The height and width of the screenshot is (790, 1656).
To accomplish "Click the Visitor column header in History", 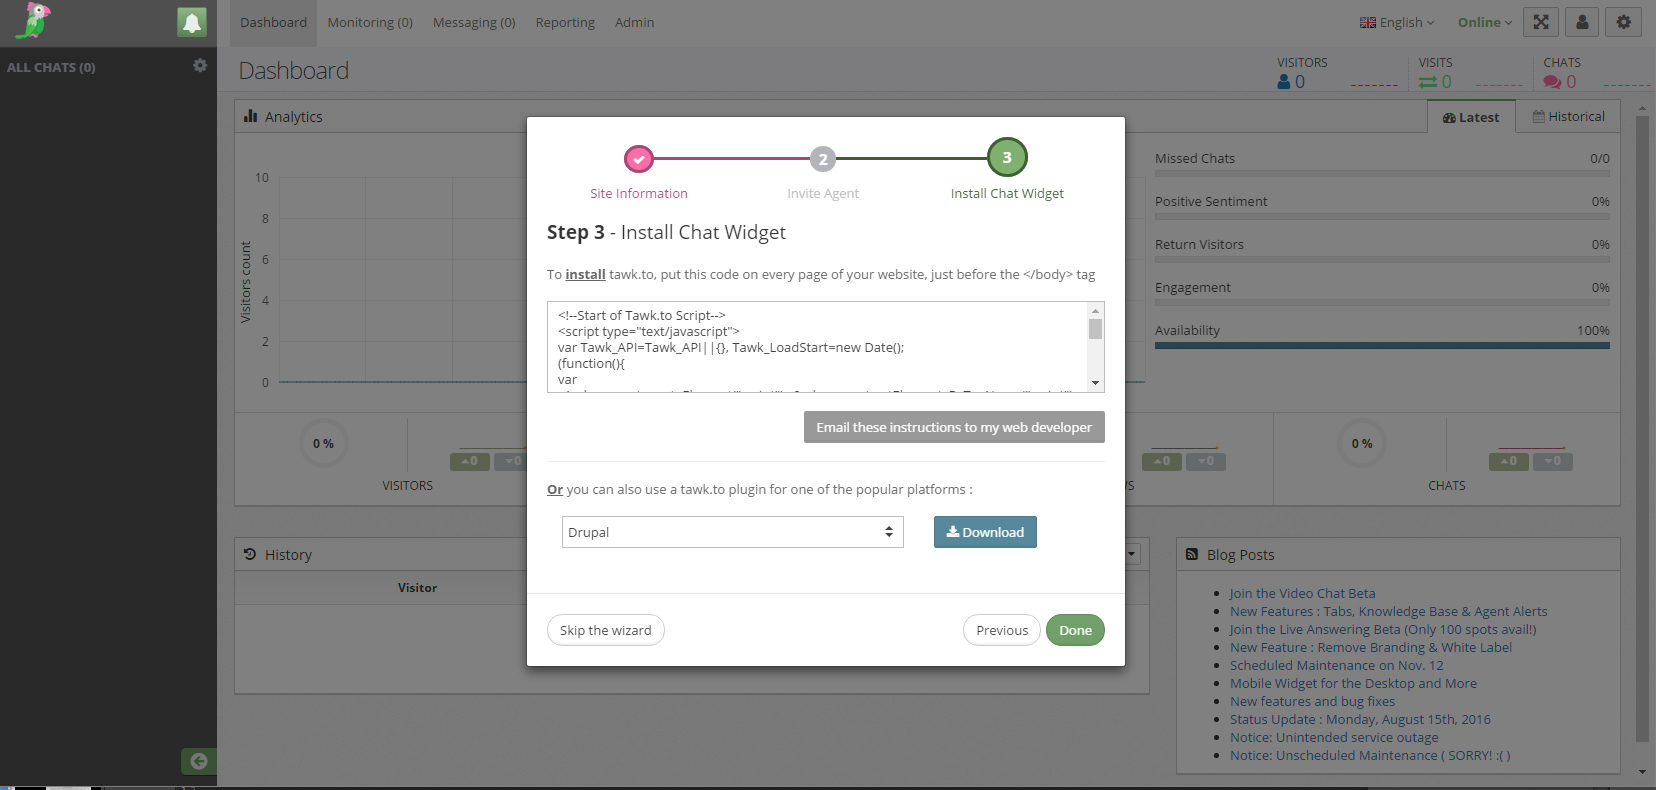I will [x=417, y=588].
